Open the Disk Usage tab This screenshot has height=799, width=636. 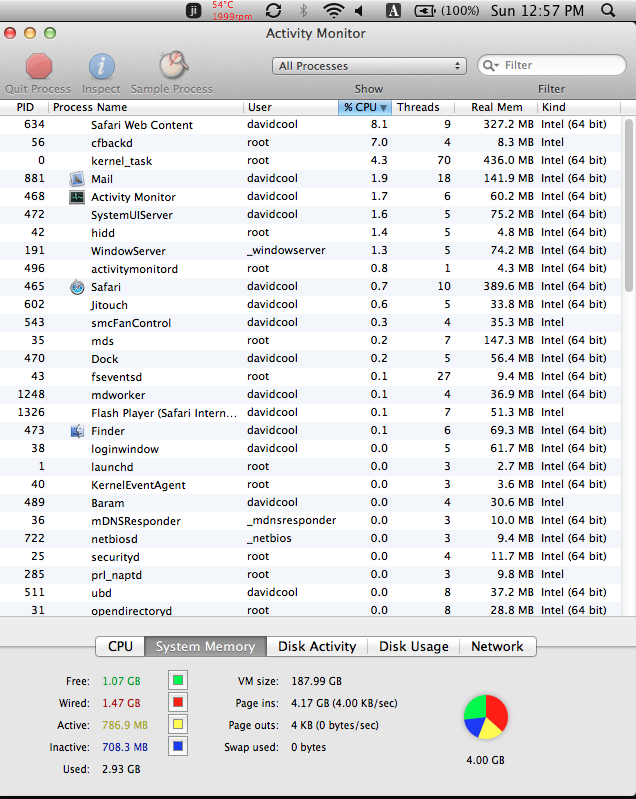414,646
